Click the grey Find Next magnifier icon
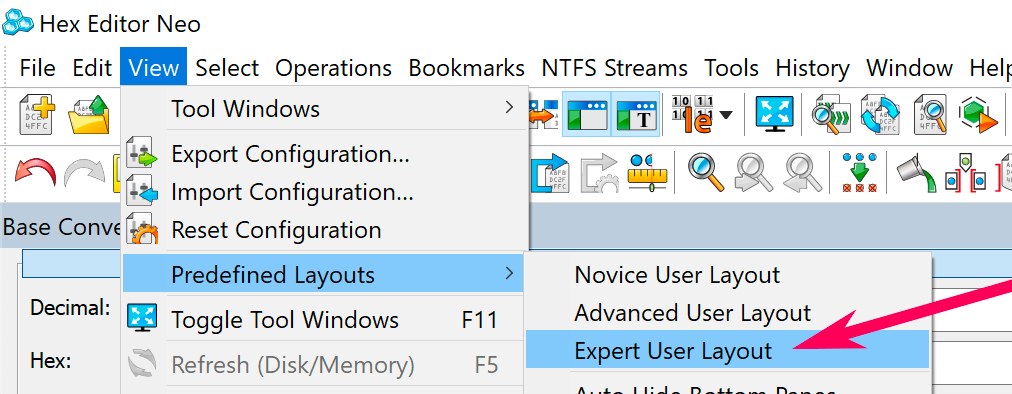This screenshot has width=1012, height=394. [x=754, y=173]
